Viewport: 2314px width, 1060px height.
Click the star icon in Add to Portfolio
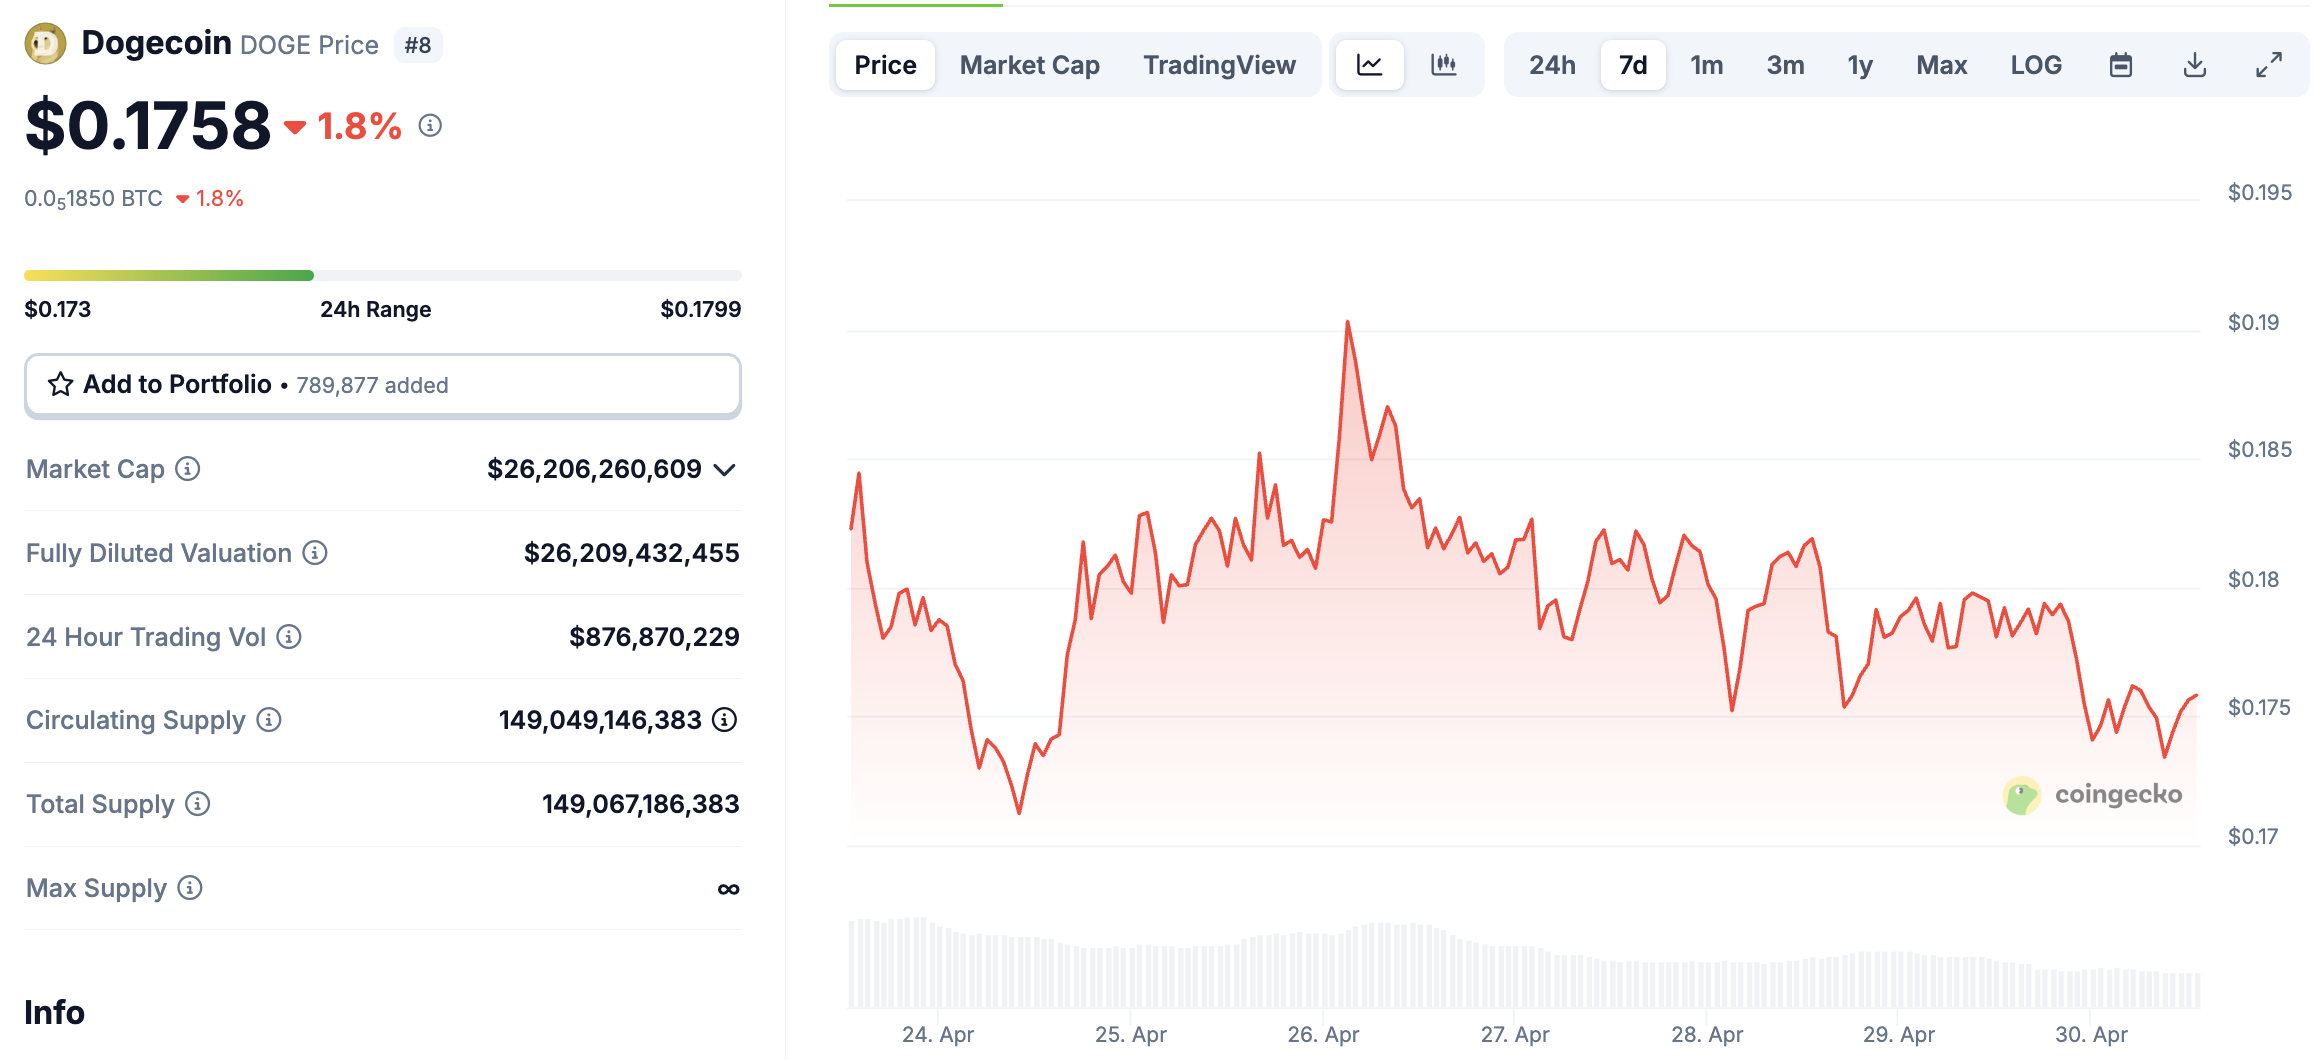tap(61, 385)
